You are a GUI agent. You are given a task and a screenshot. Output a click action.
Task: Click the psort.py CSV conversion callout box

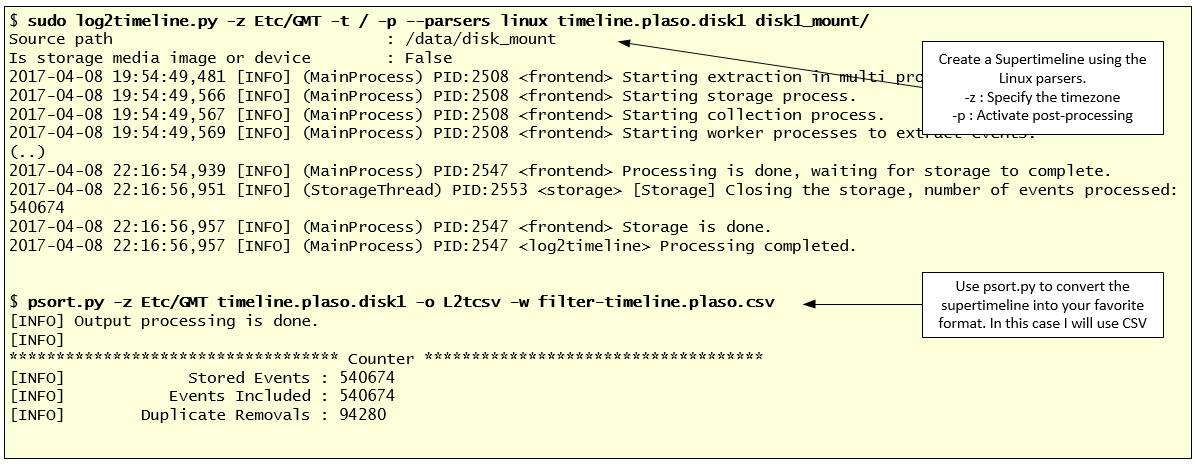[x=1041, y=303]
